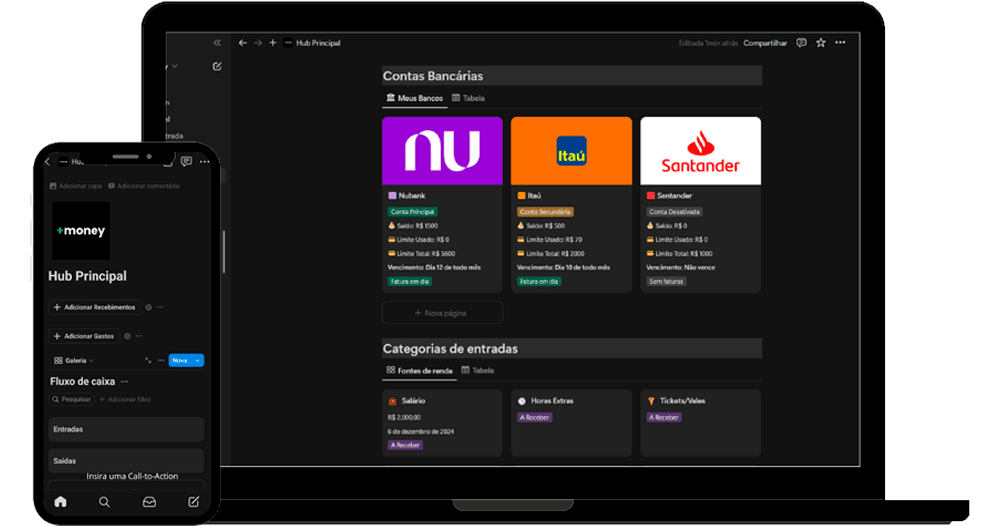Click the Contas Bancárias heading

[x=433, y=76]
